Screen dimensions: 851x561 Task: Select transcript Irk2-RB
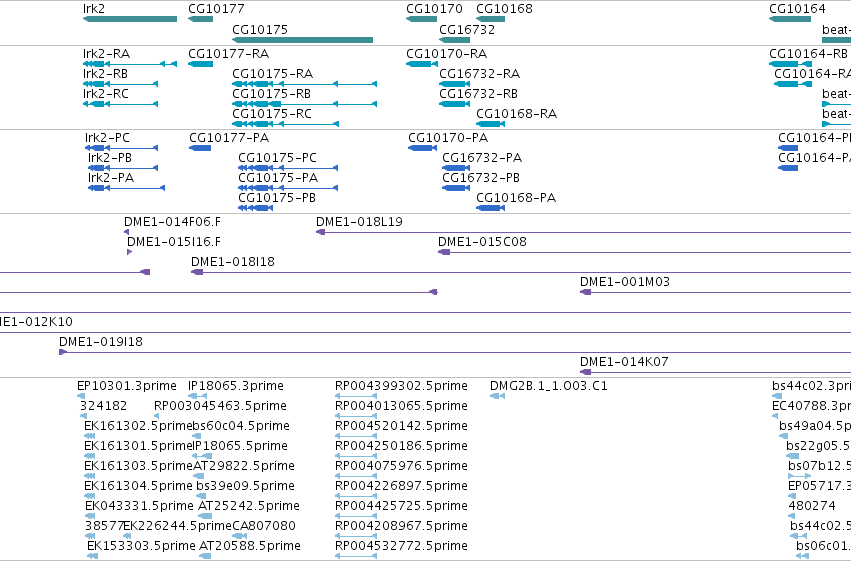(x=120, y=84)
